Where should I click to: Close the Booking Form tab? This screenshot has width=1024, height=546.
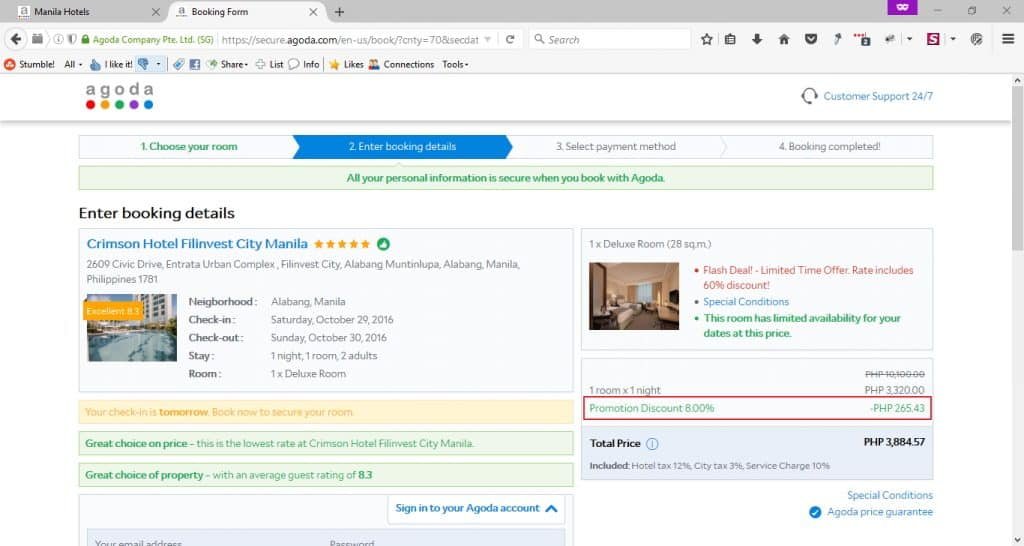pos(313,12)
